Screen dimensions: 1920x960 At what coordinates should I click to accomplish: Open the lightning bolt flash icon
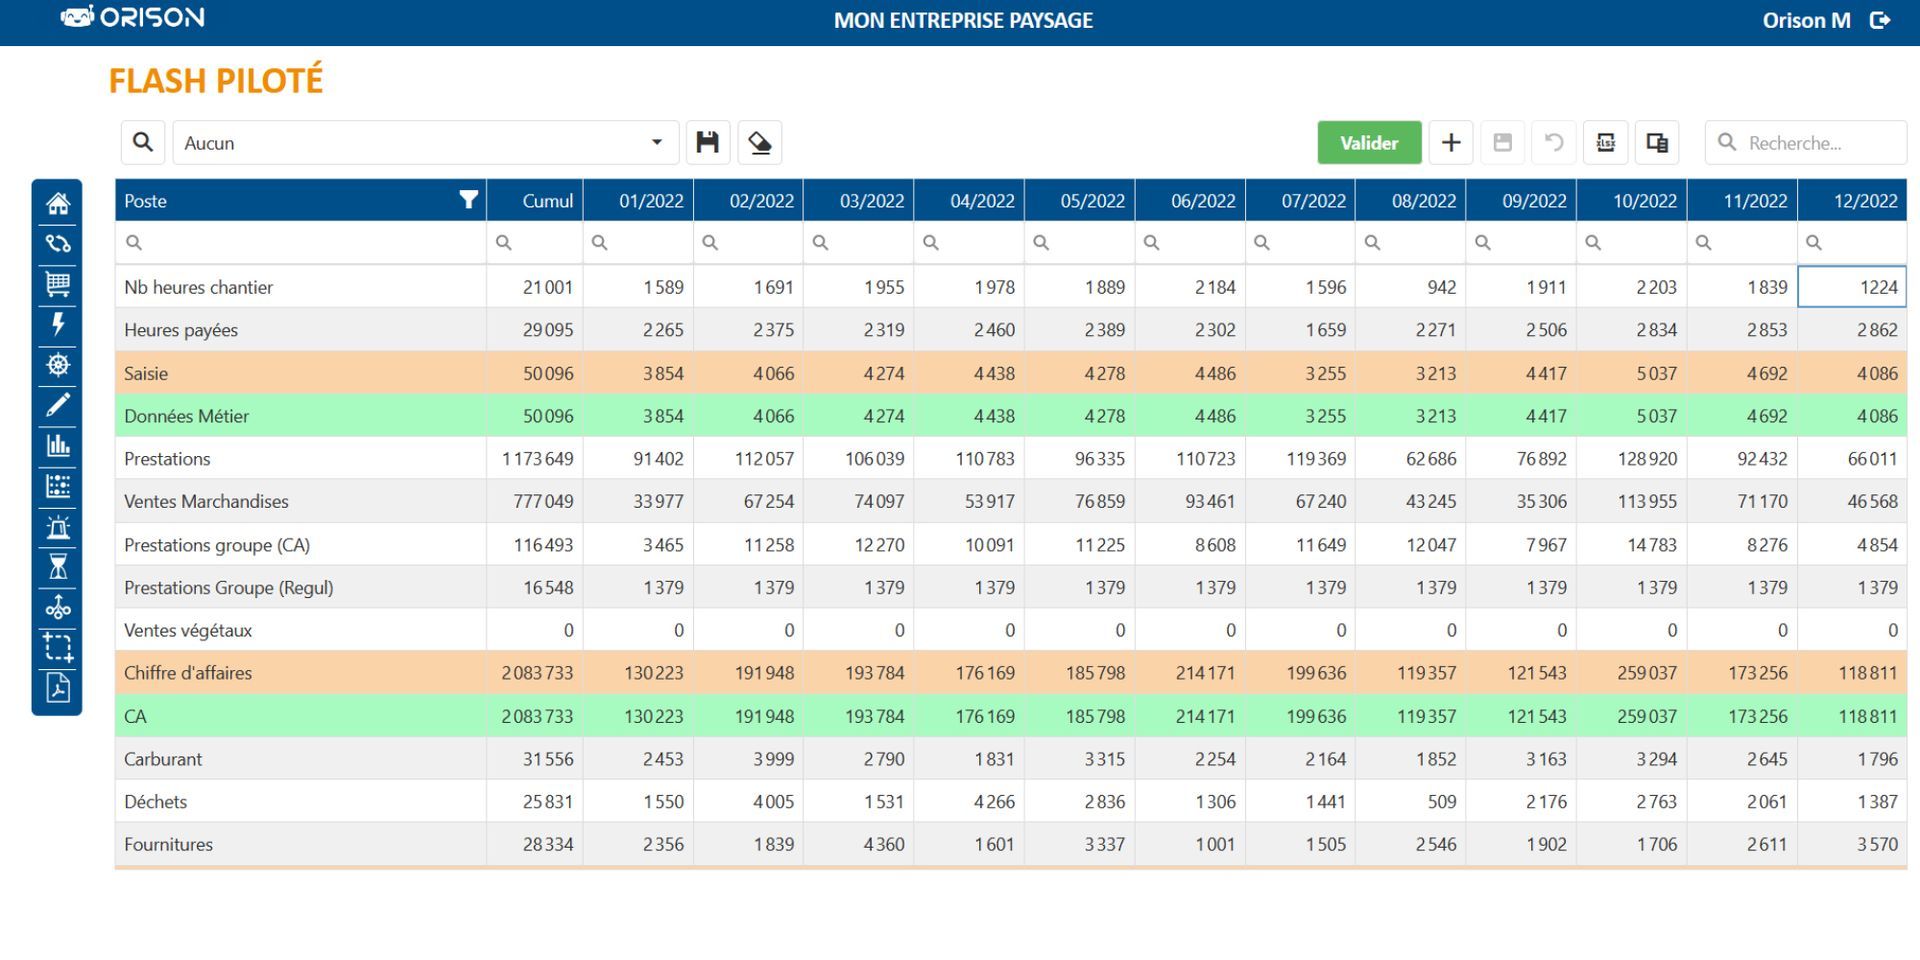click(x=58, y=324)
